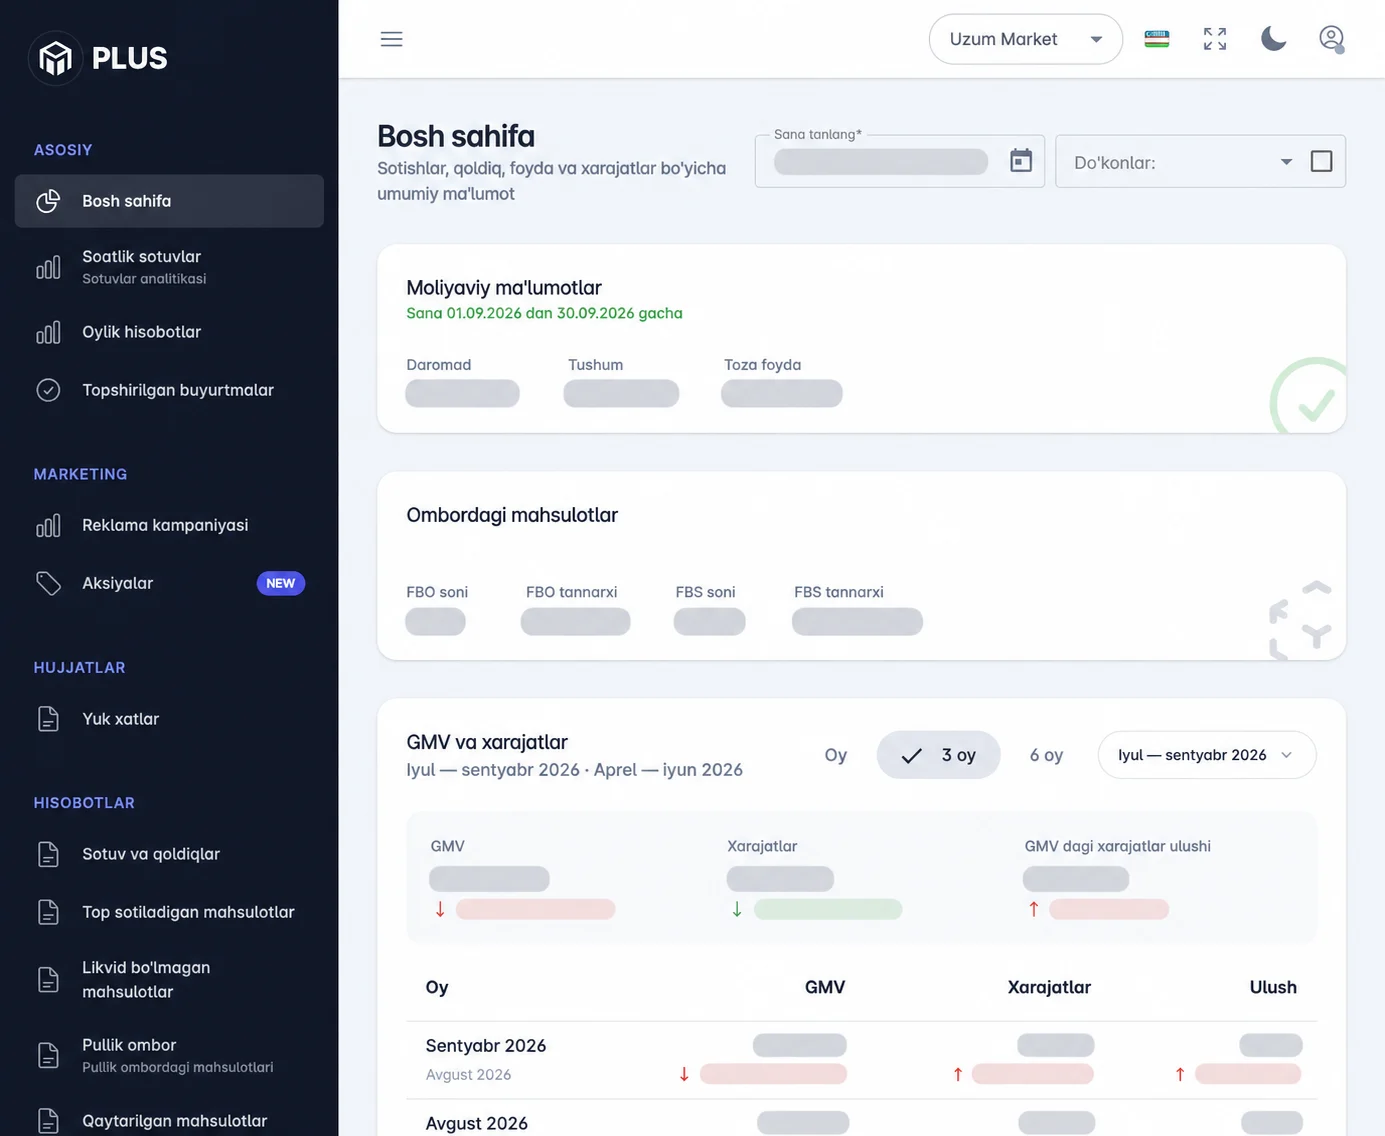The width and height of the screenshot is (1385, 1136).
Task: Click the Oylik hisobotlar bar chart icon
Action: (48, 332)
